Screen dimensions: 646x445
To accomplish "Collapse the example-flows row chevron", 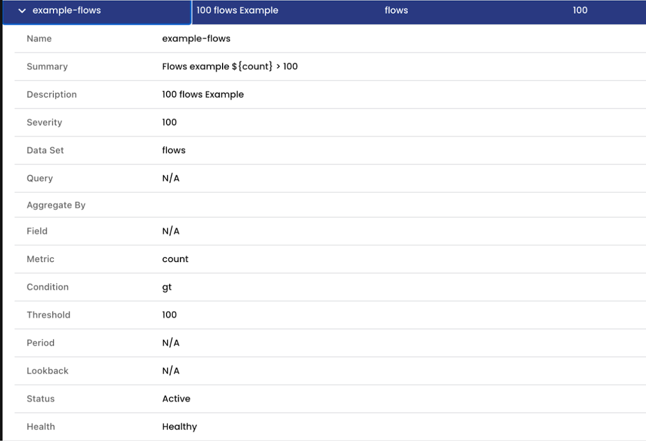I will pyautogui.click(x=22, y=11).
